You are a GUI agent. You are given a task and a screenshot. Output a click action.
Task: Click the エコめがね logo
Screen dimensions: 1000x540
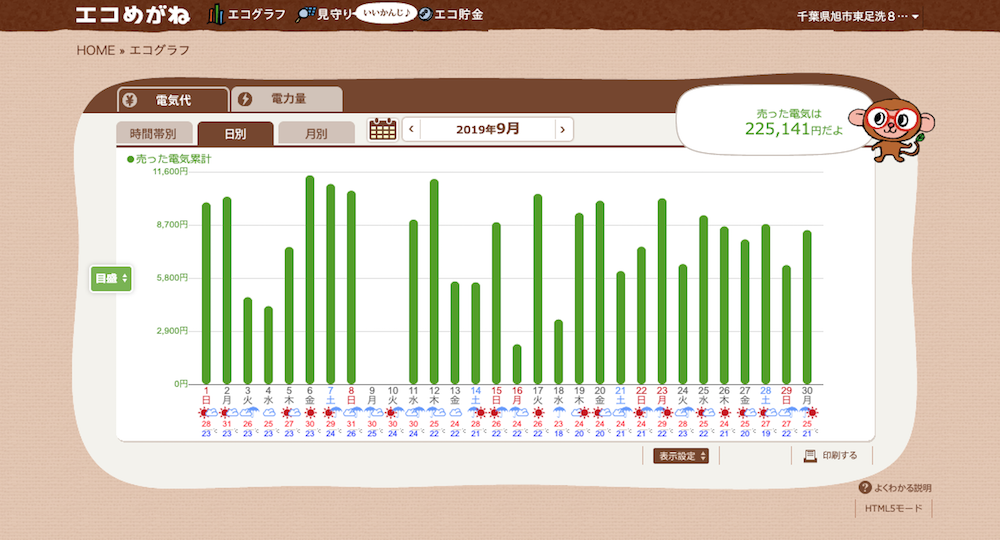click(x=133, y=15)
